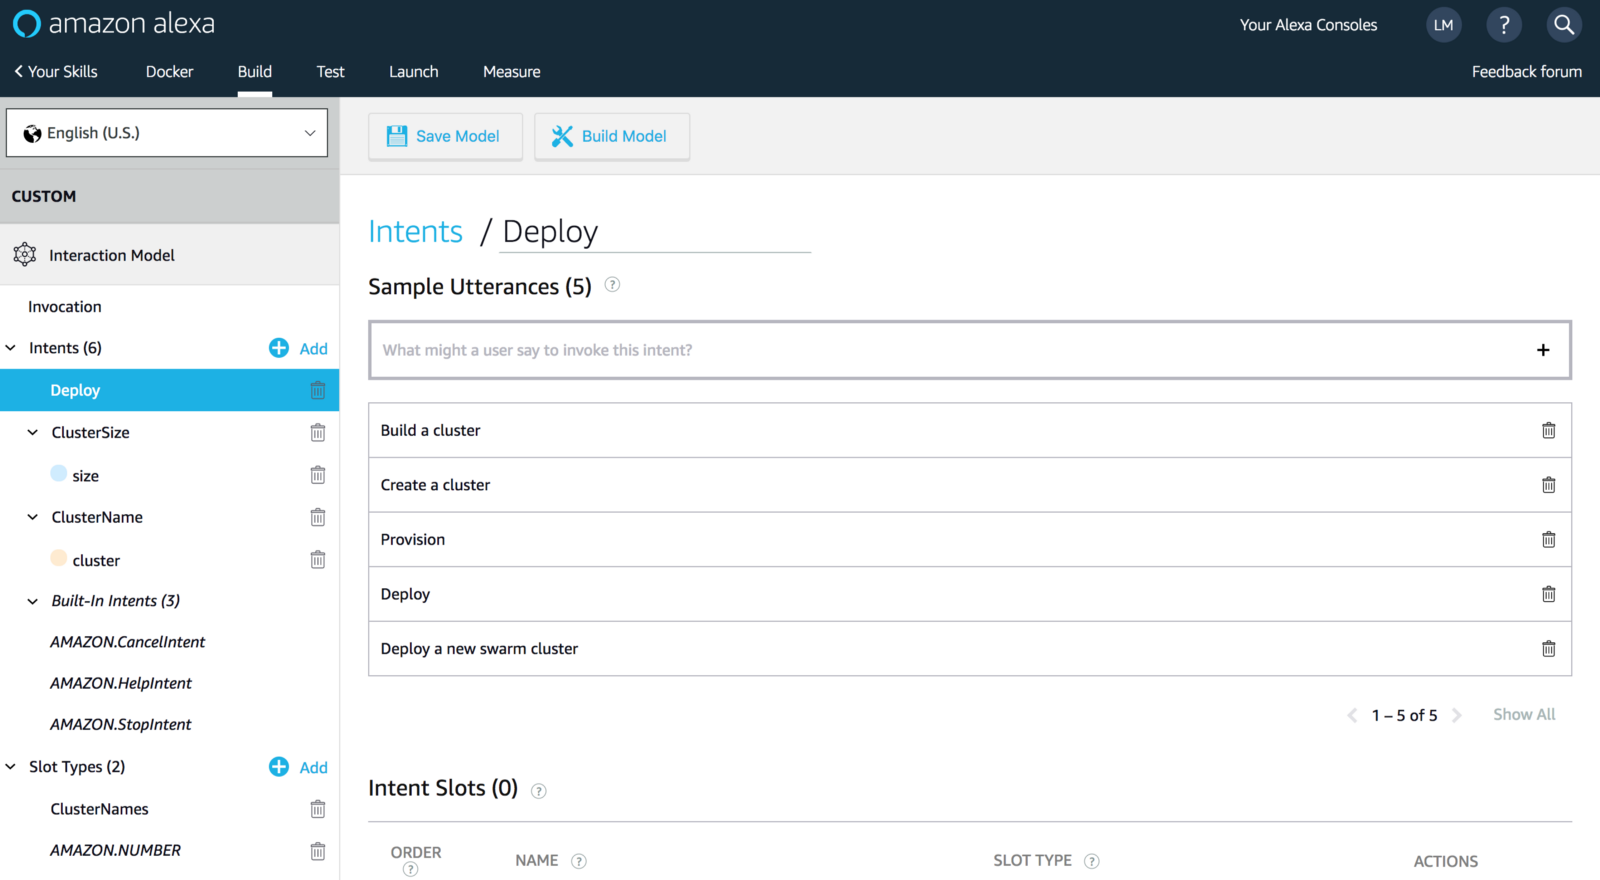This screenshot has height=880, width=1600.
Task: Remove ClusterNames slot type with trash icon
Action: pyautogui.click(x=317, y=809)
